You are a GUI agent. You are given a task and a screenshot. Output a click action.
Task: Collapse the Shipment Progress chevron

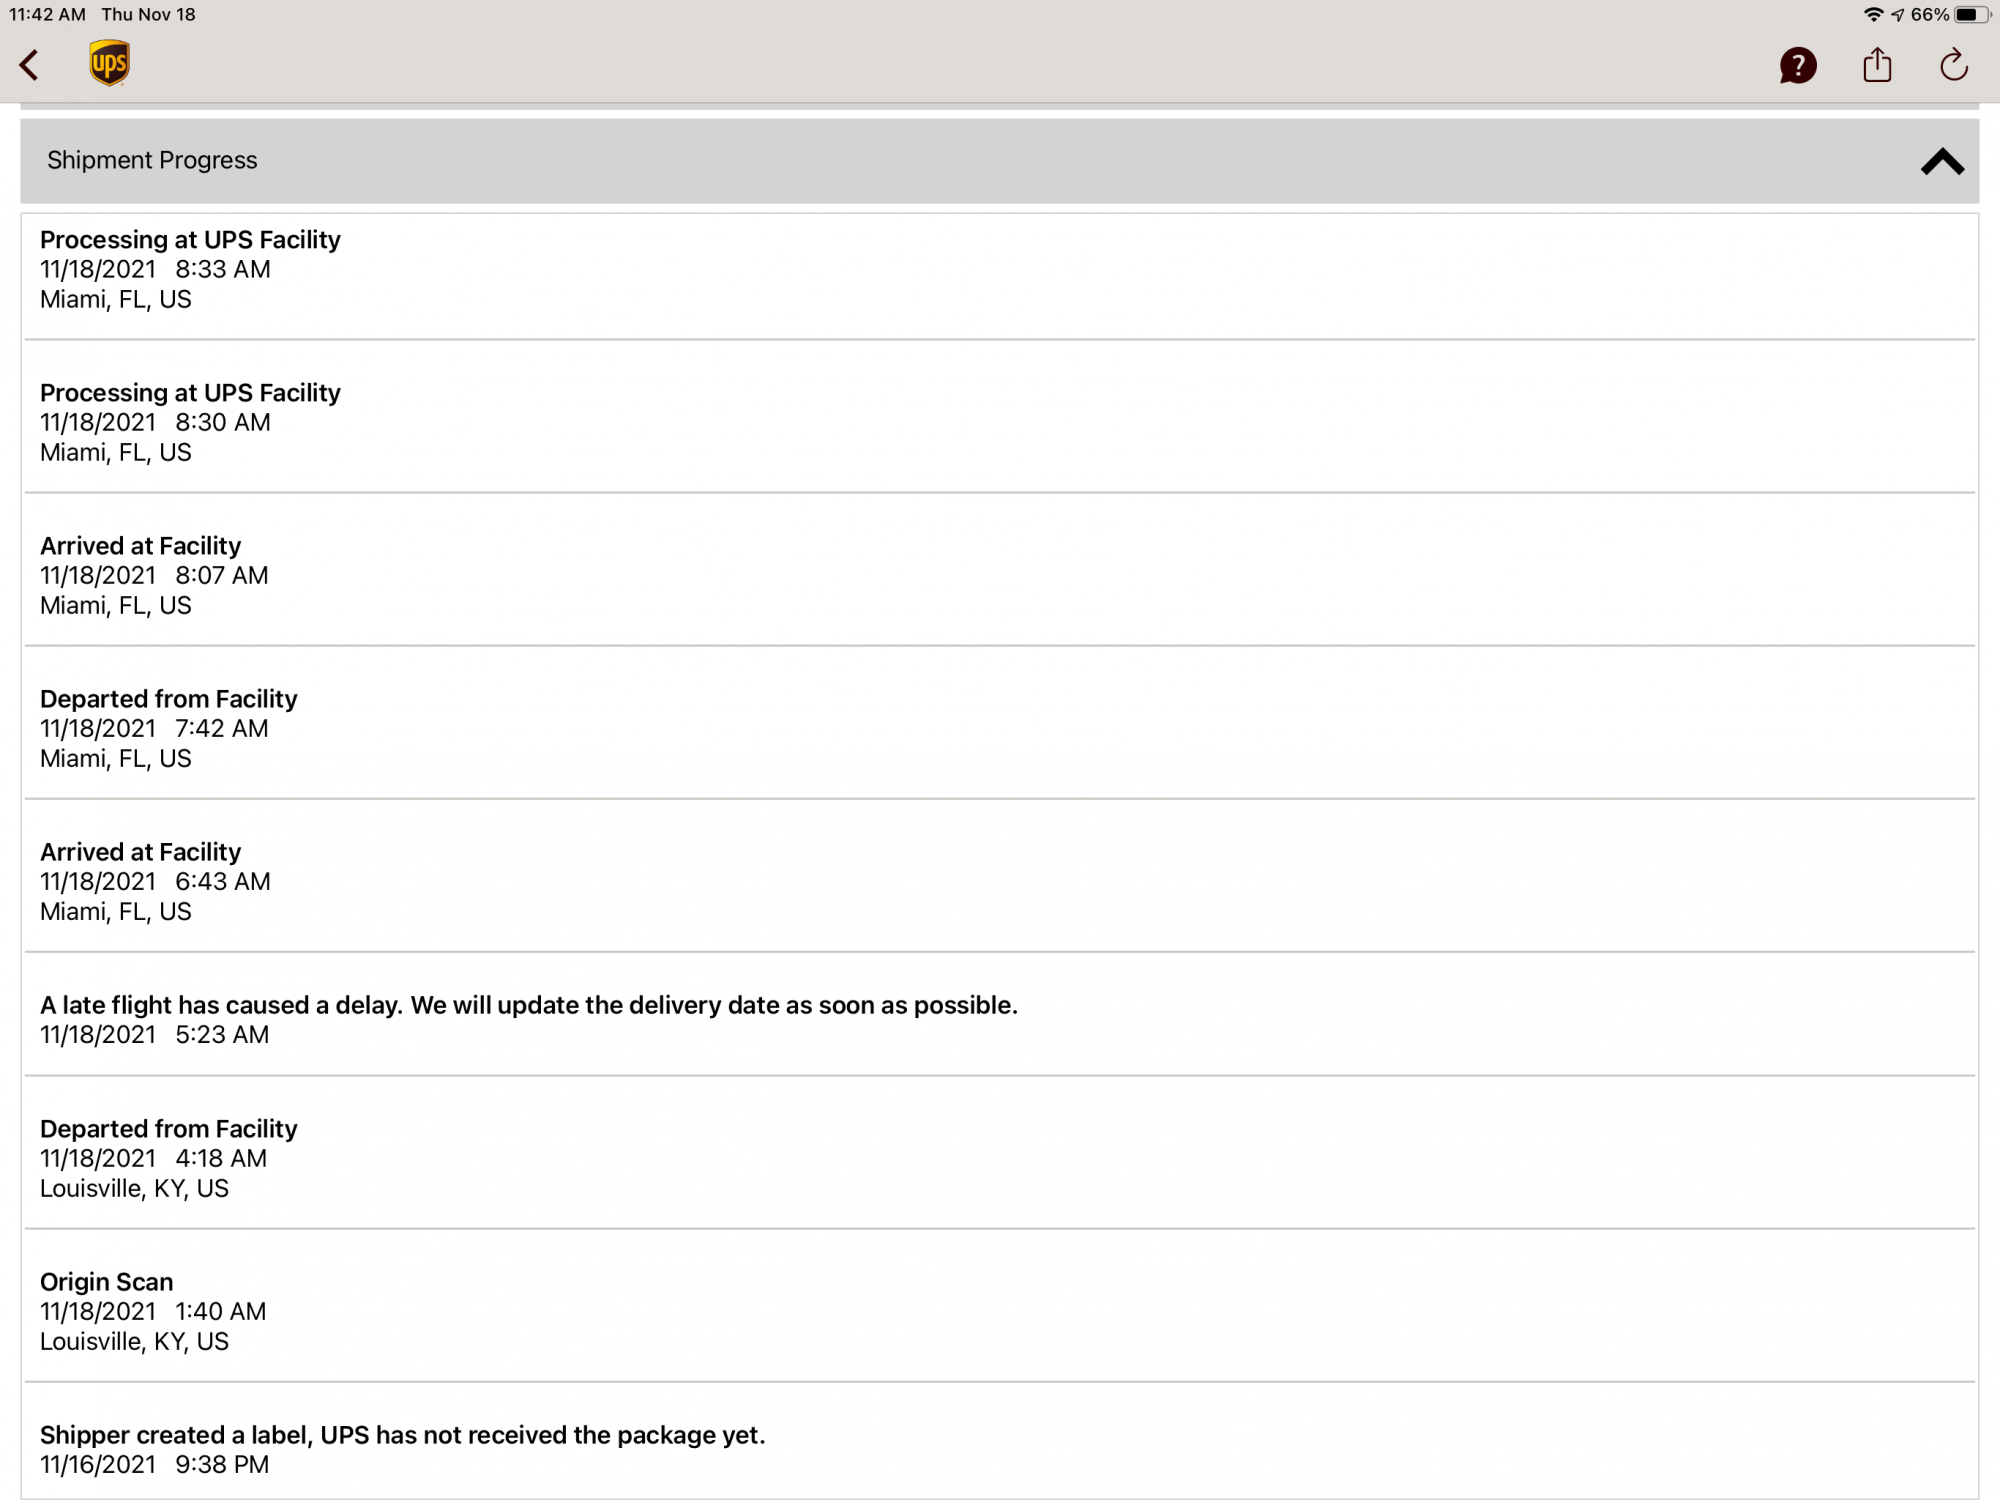click(x=1941, y=162)
